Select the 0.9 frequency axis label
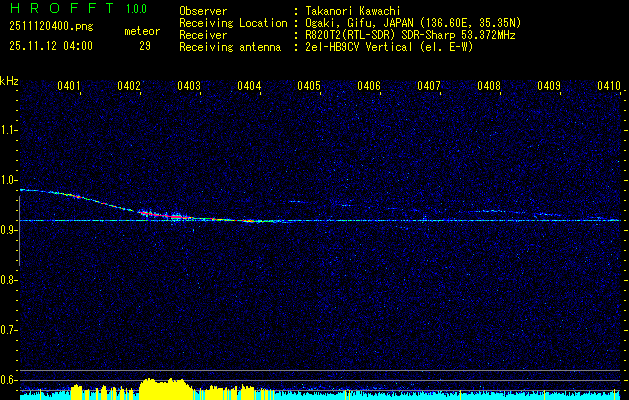 [9, 229]
